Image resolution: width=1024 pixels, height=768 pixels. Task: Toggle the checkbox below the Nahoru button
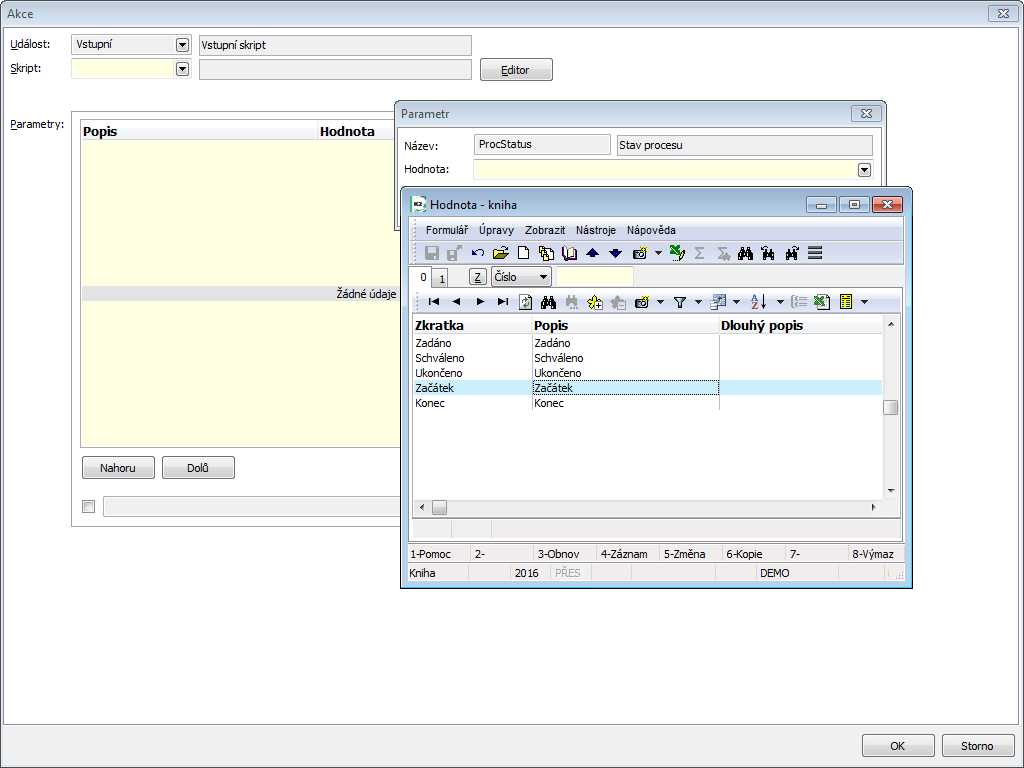pyautogui.click(x=88, y=507)
